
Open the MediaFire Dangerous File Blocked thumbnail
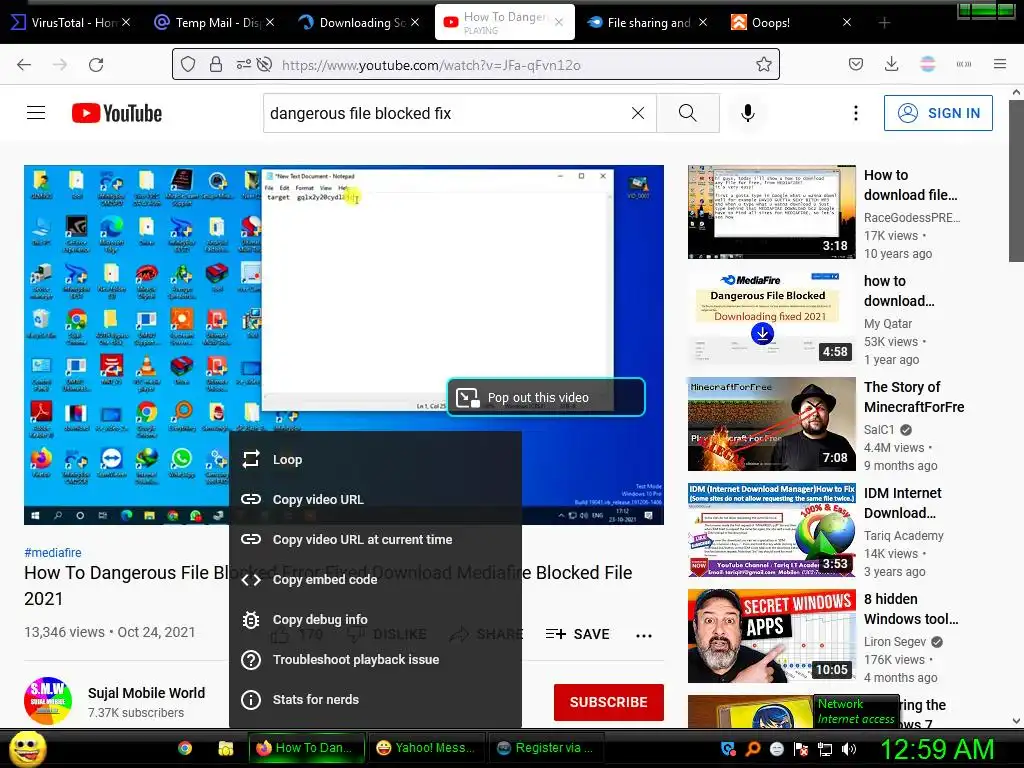pos(771,317)
